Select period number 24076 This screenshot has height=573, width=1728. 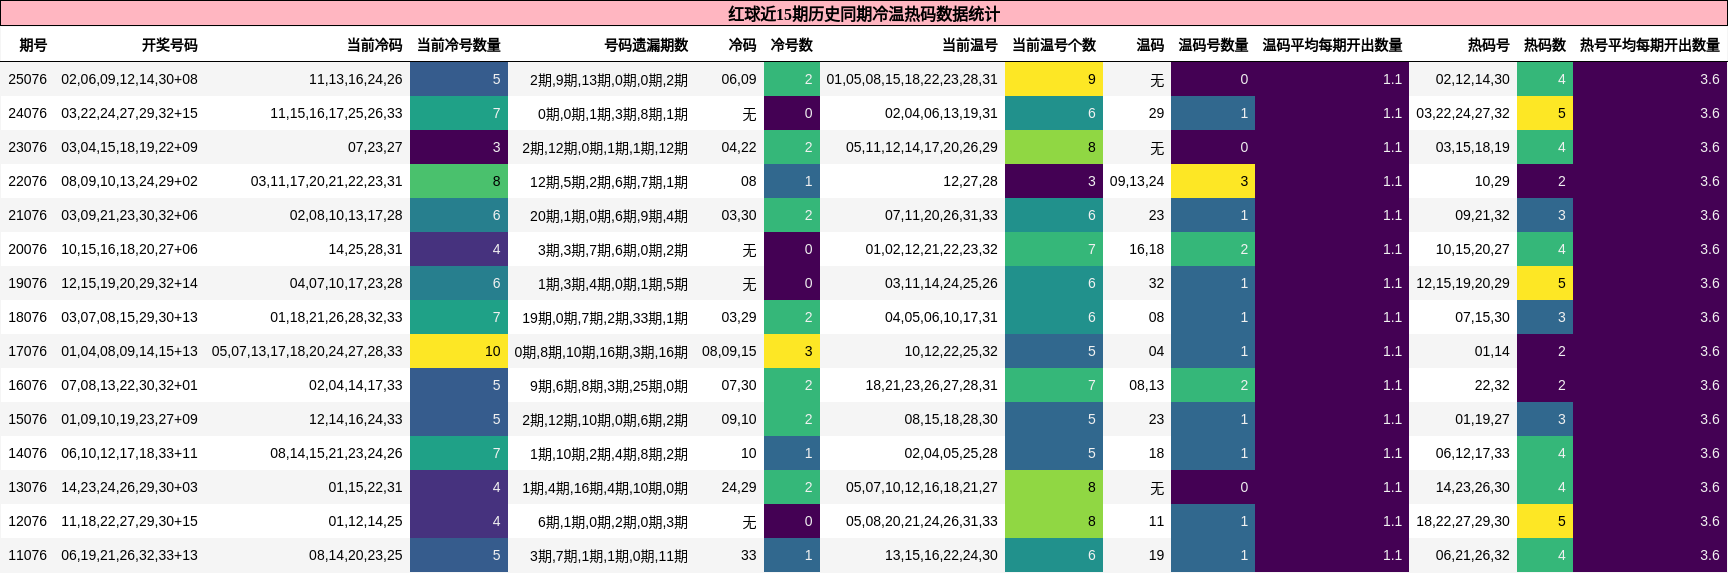click(x=27, y=113)
